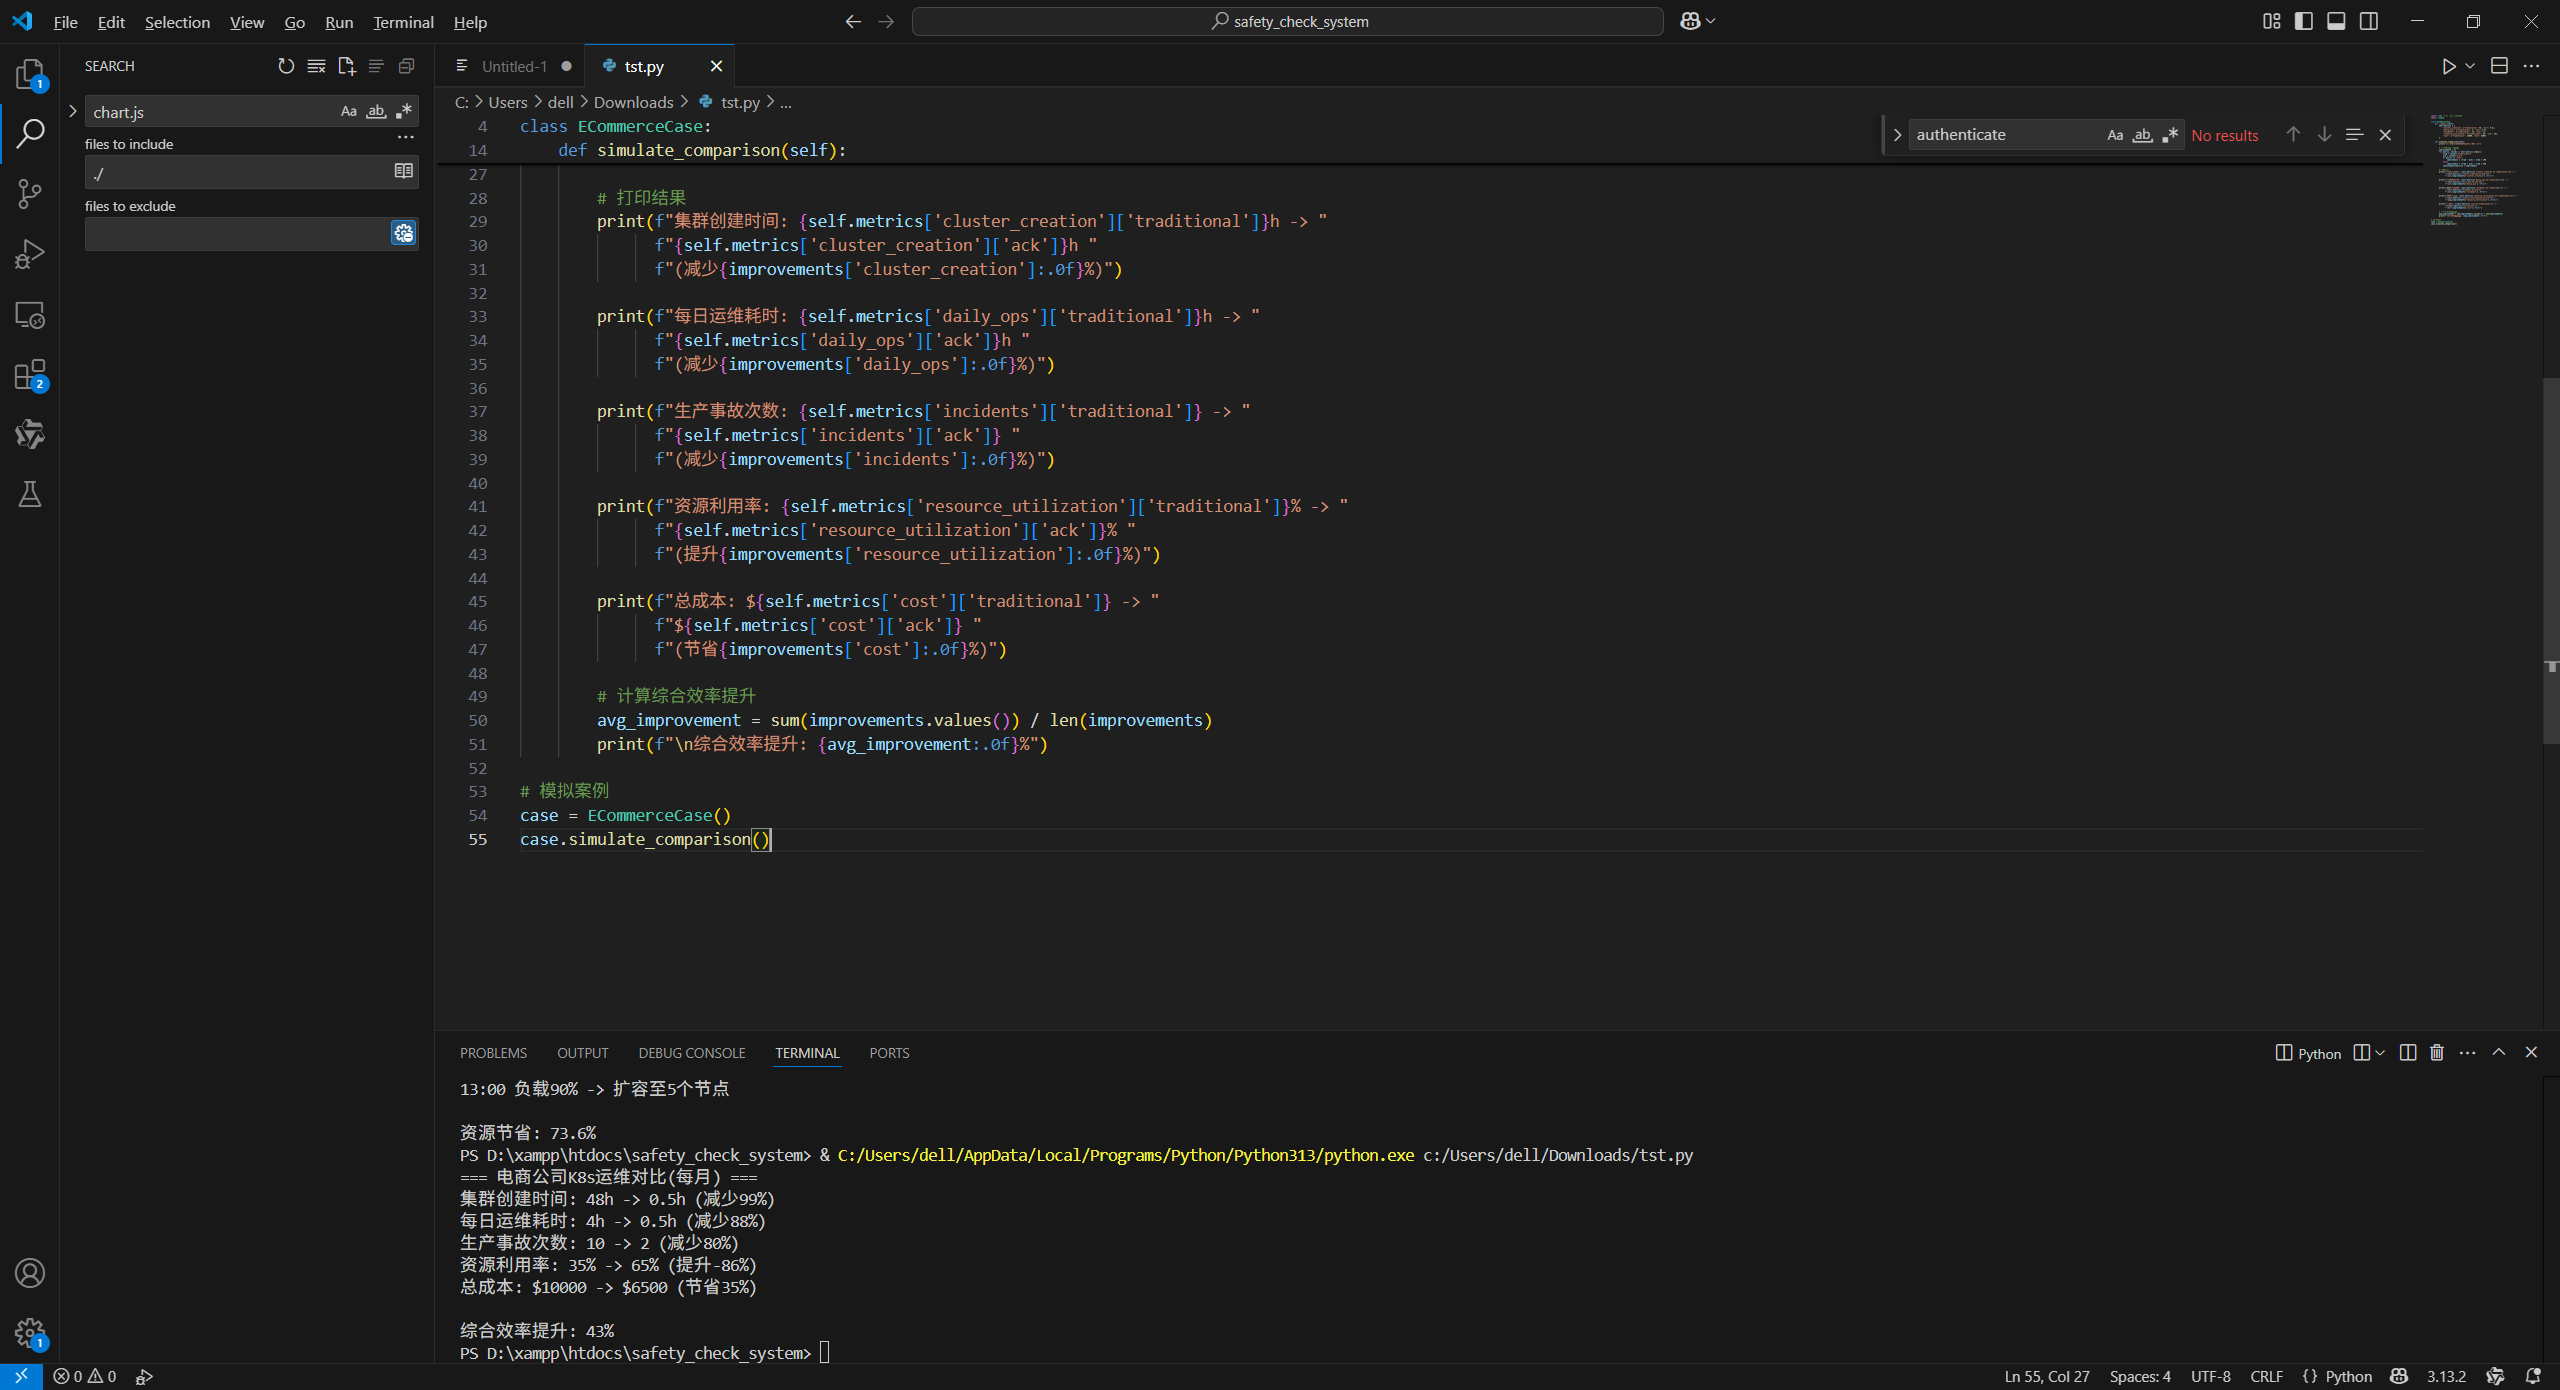Toggle Match Case in sidebar search

[x=348, y=111]
